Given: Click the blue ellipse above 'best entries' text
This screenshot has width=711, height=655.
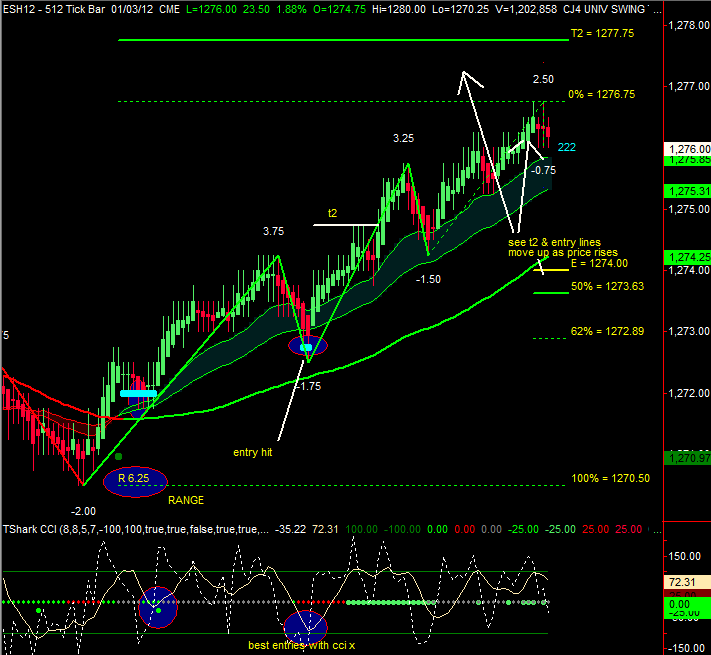Looking at the screenshot, I should pyautogui.click(x=306, y=627).
